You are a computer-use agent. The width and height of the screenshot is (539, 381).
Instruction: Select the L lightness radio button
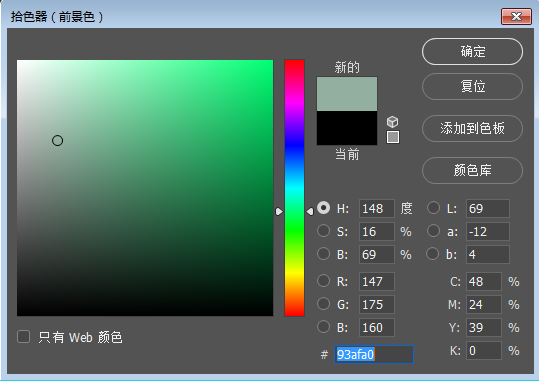point(433,208)
